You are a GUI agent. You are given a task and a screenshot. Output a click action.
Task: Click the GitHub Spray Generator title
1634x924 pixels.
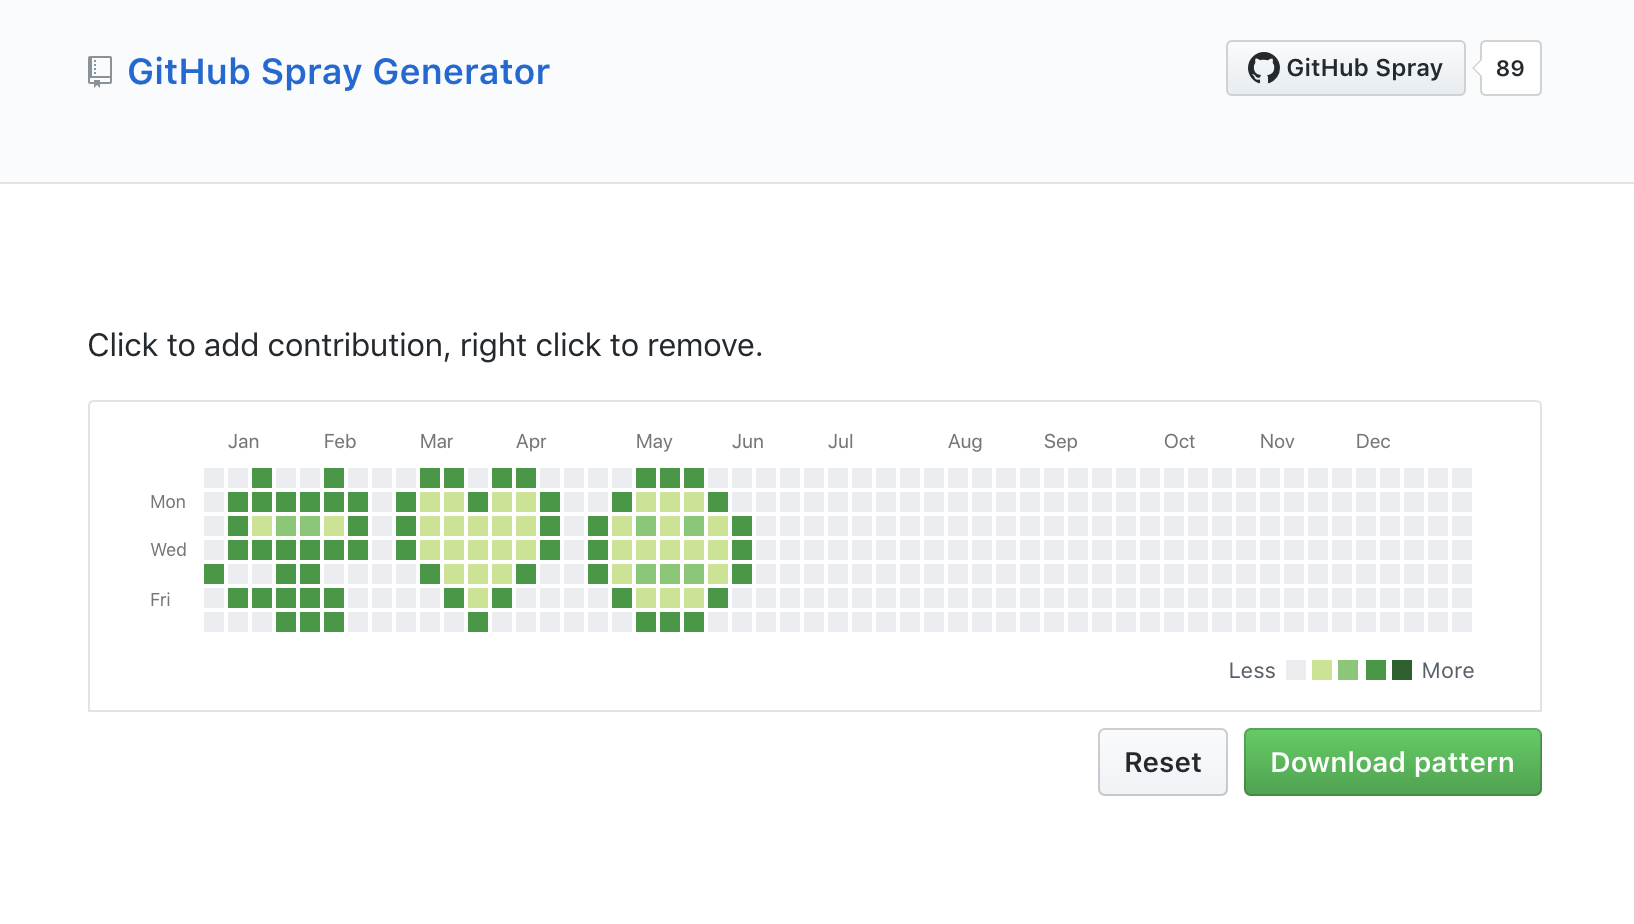338,71
